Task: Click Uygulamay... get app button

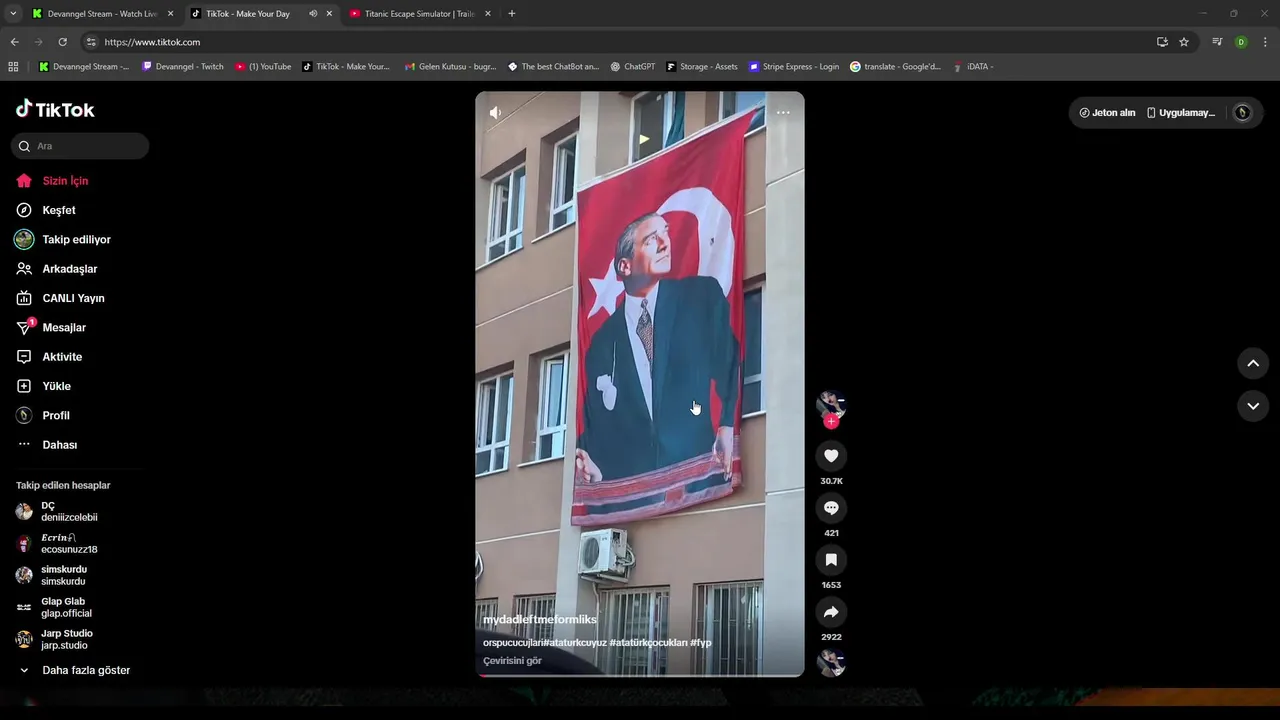Action: coord(1181,113)
